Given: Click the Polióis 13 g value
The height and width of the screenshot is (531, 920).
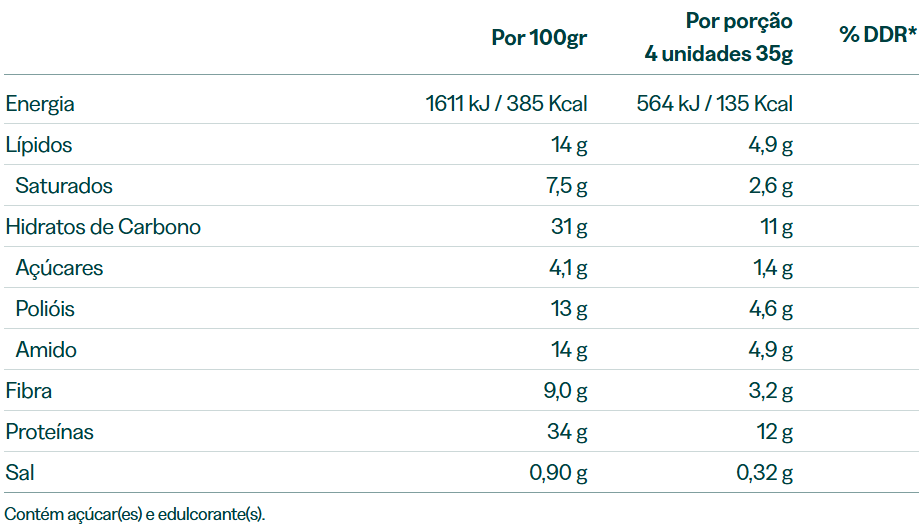Looking at the screenshot, I should tap(569, 309).
